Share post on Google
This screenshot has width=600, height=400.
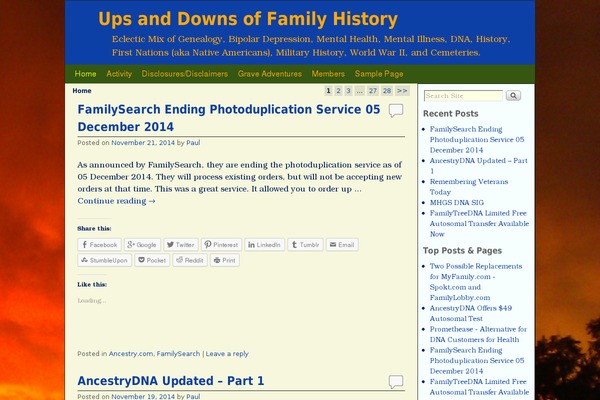tap(142, 245)
